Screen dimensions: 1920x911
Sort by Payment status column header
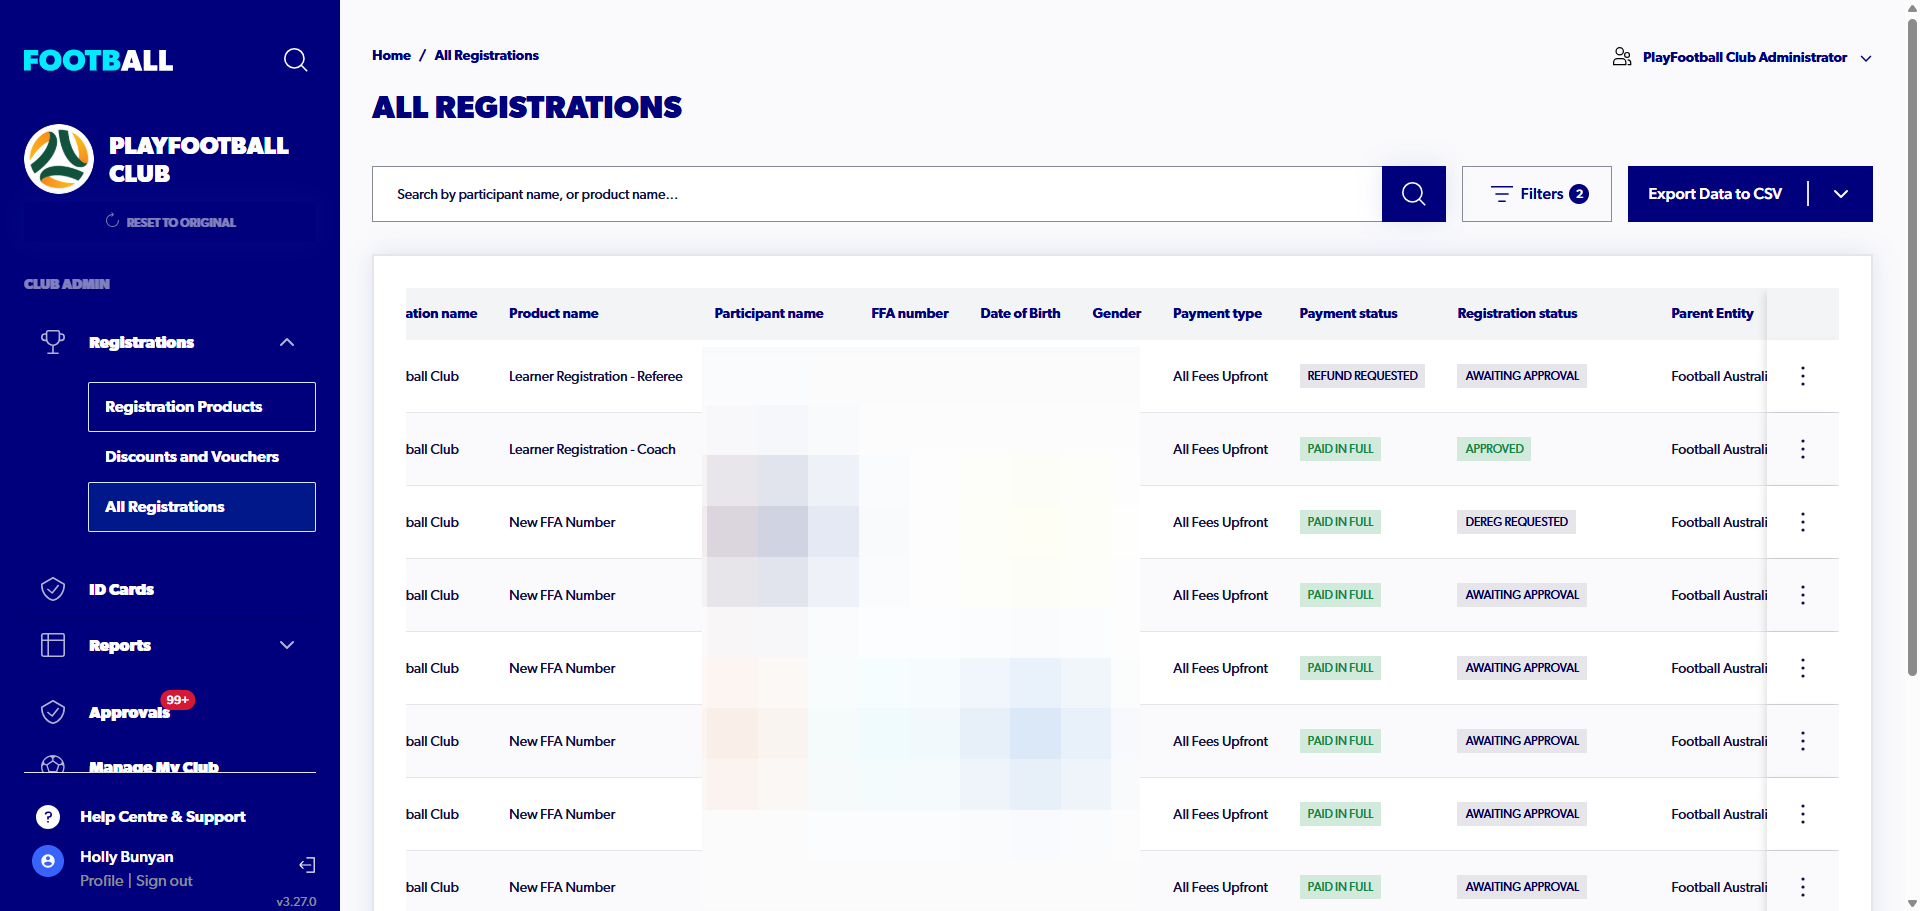1348,313
